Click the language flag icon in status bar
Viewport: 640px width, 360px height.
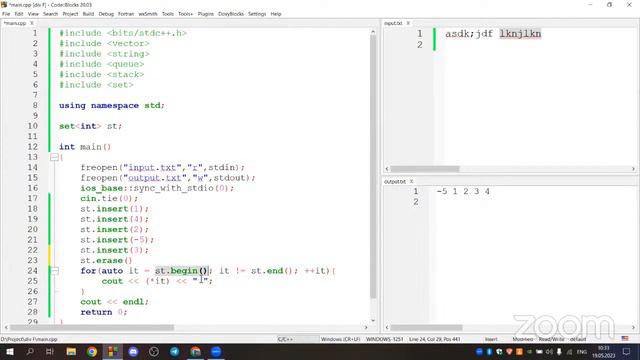tap(625, 338)
